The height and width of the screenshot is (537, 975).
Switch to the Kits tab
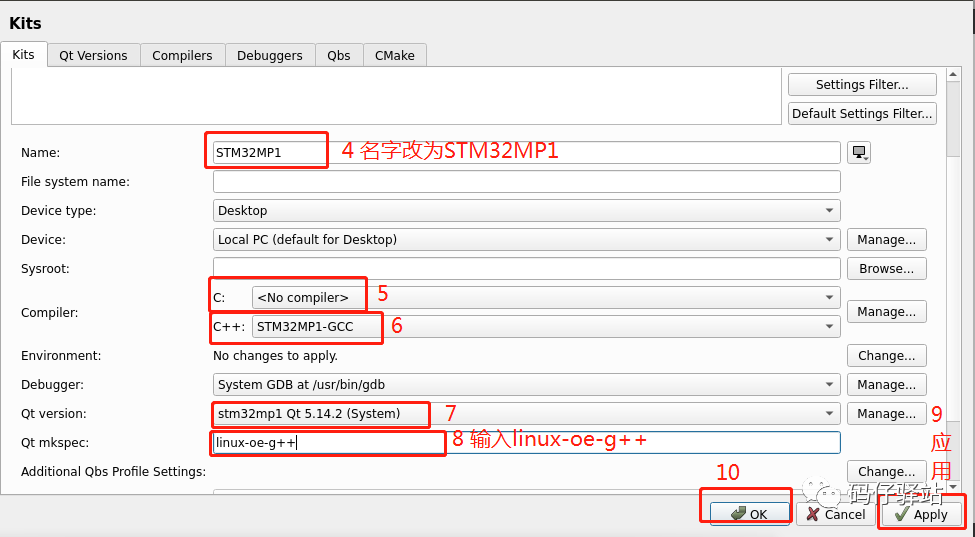24,55
